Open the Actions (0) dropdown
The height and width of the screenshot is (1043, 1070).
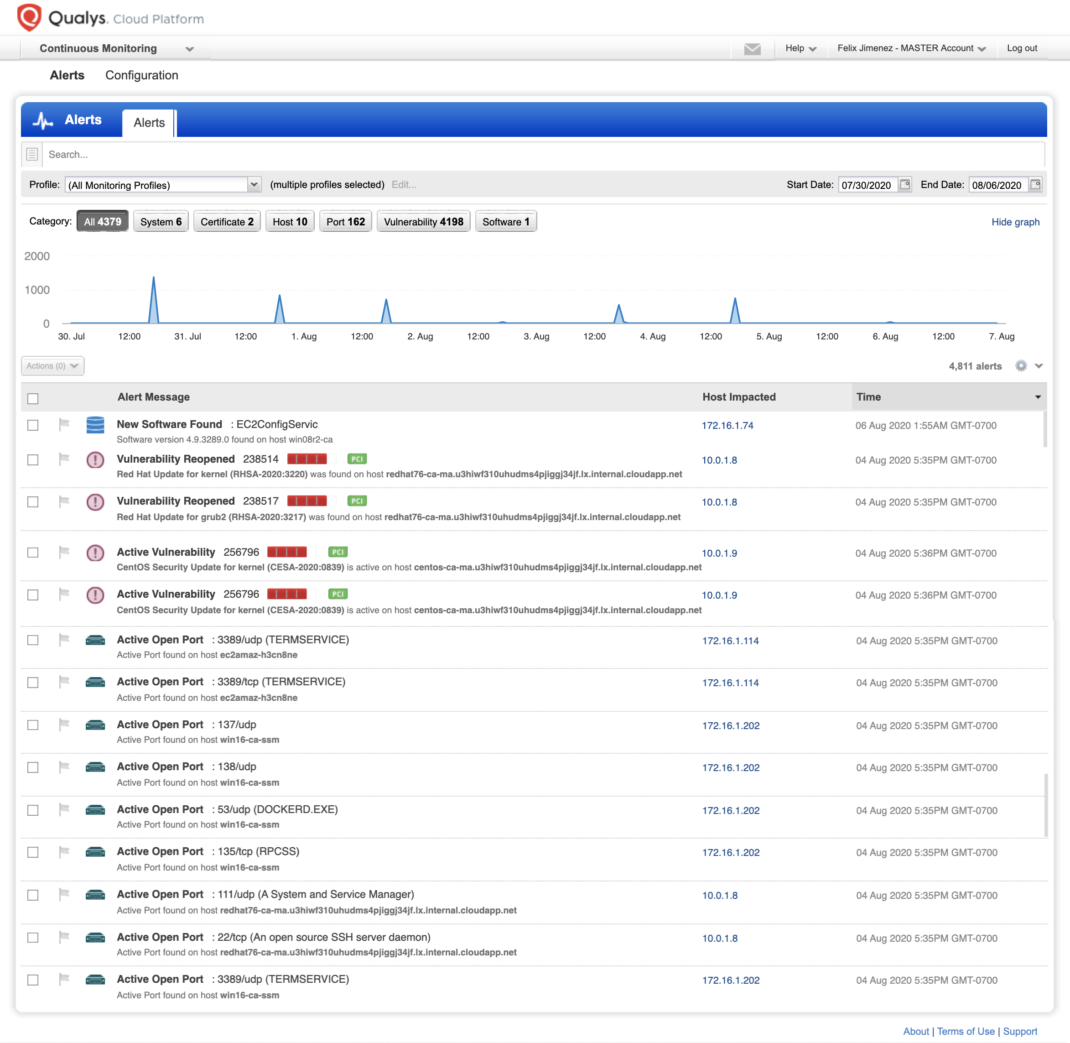pyautogui.click(x=52, y=366)
